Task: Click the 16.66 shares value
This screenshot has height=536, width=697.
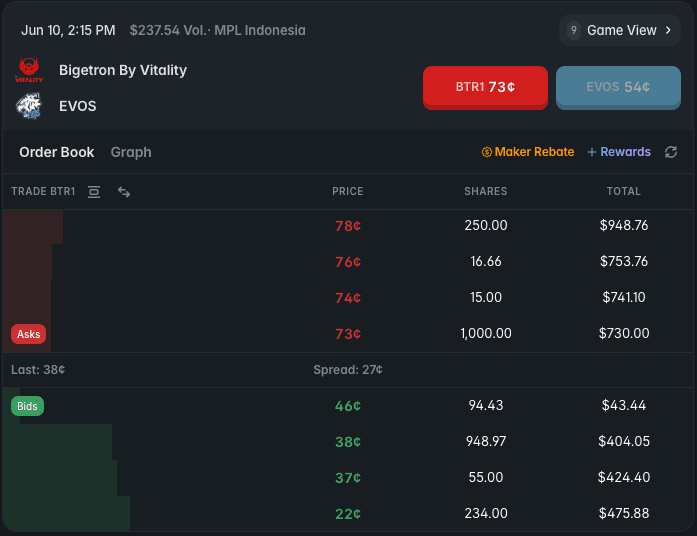Action: [x=486, y=261]
